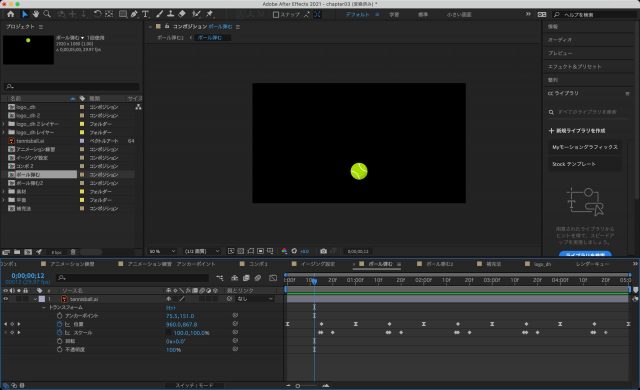Image resolution: width=640 pixels, height=390 pixels.
Task: Open the Render Queue tab
Action: (x=592, y=264)
